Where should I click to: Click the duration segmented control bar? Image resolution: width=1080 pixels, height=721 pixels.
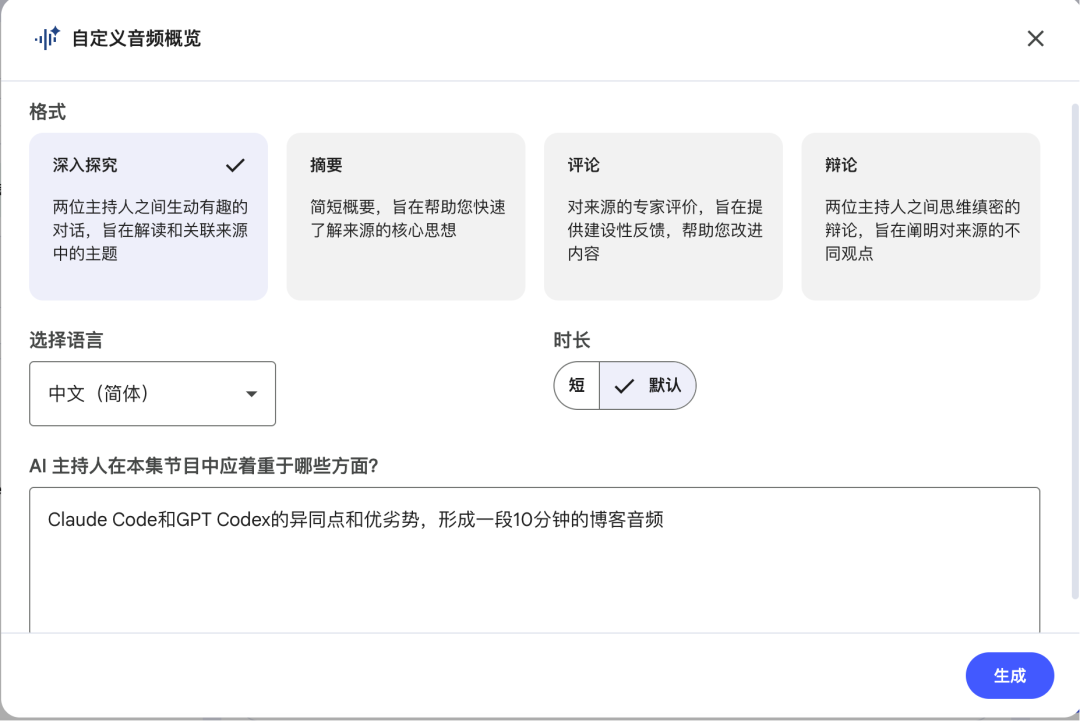[x=625, y=385]
